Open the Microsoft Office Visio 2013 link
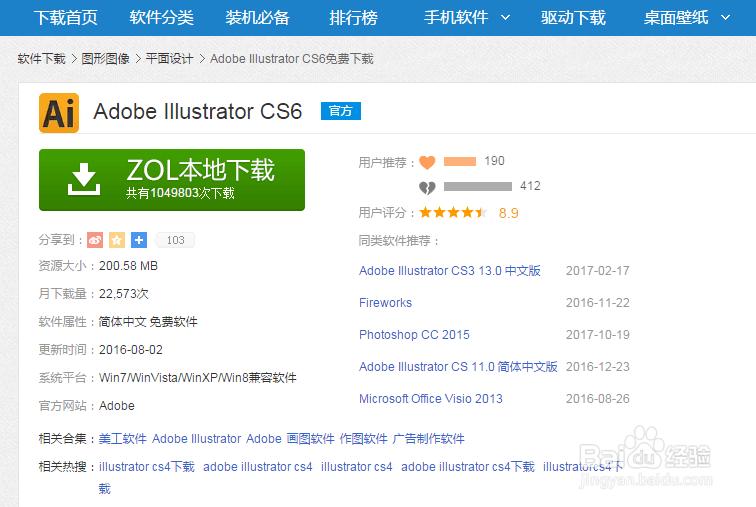This screenshot has height=507, width=756. pyautogui.click(x=431, y=399)
